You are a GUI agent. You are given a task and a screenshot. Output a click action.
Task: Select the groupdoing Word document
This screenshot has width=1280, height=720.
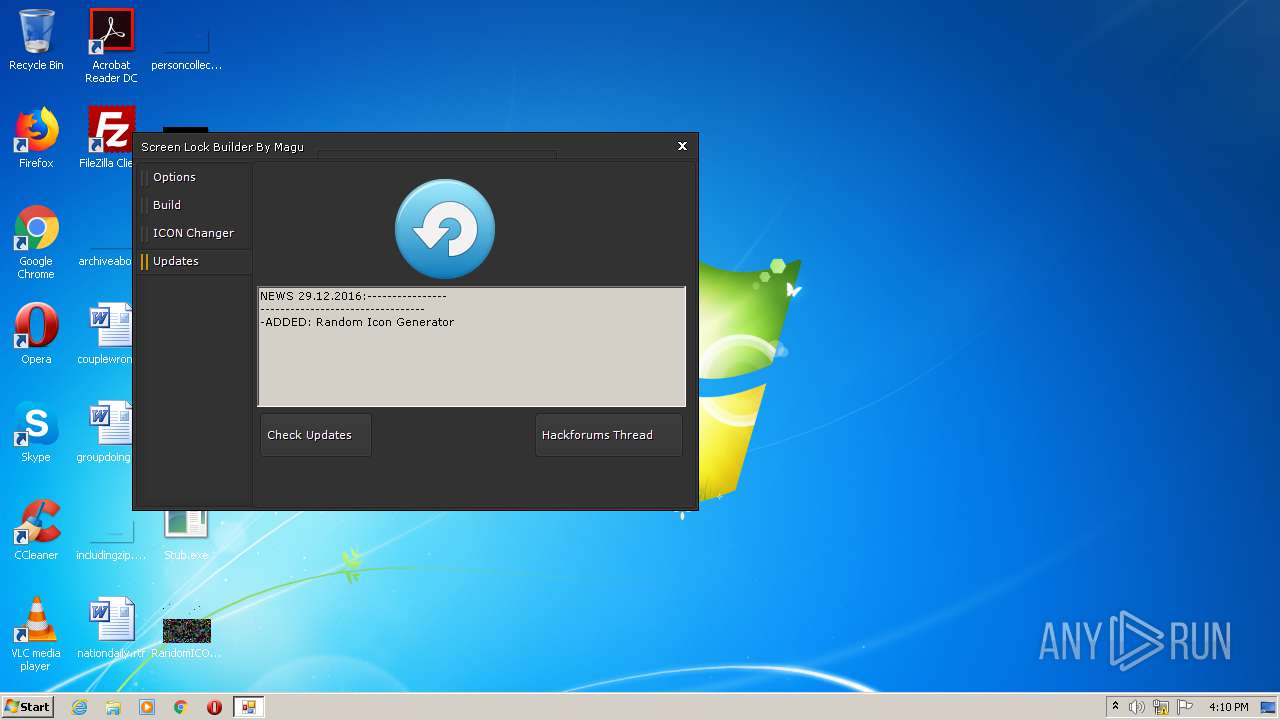click(105, 432)
